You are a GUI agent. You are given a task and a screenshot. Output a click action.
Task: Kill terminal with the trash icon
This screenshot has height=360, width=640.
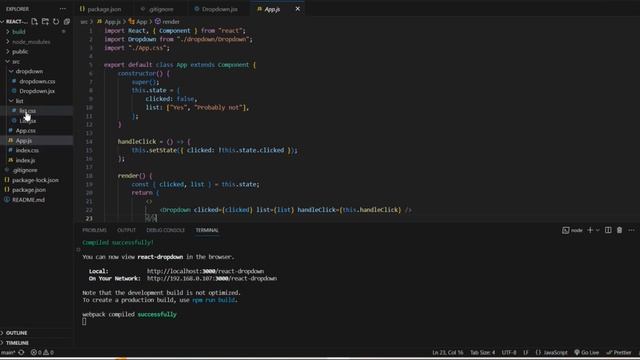coord(620,230)
